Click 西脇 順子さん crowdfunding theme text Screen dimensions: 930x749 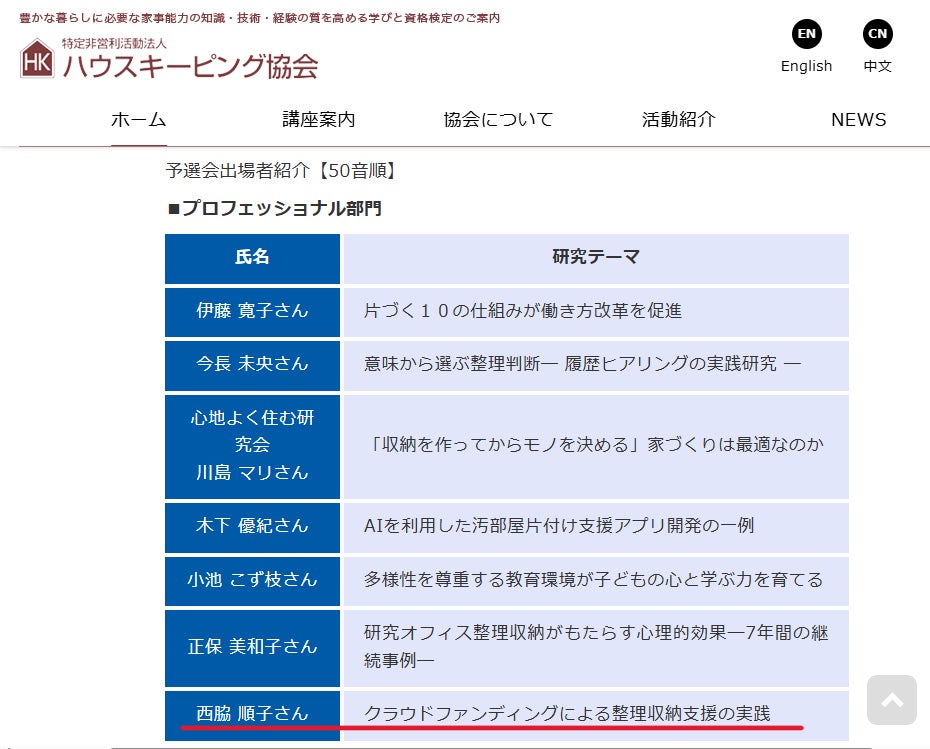point(567,714)
